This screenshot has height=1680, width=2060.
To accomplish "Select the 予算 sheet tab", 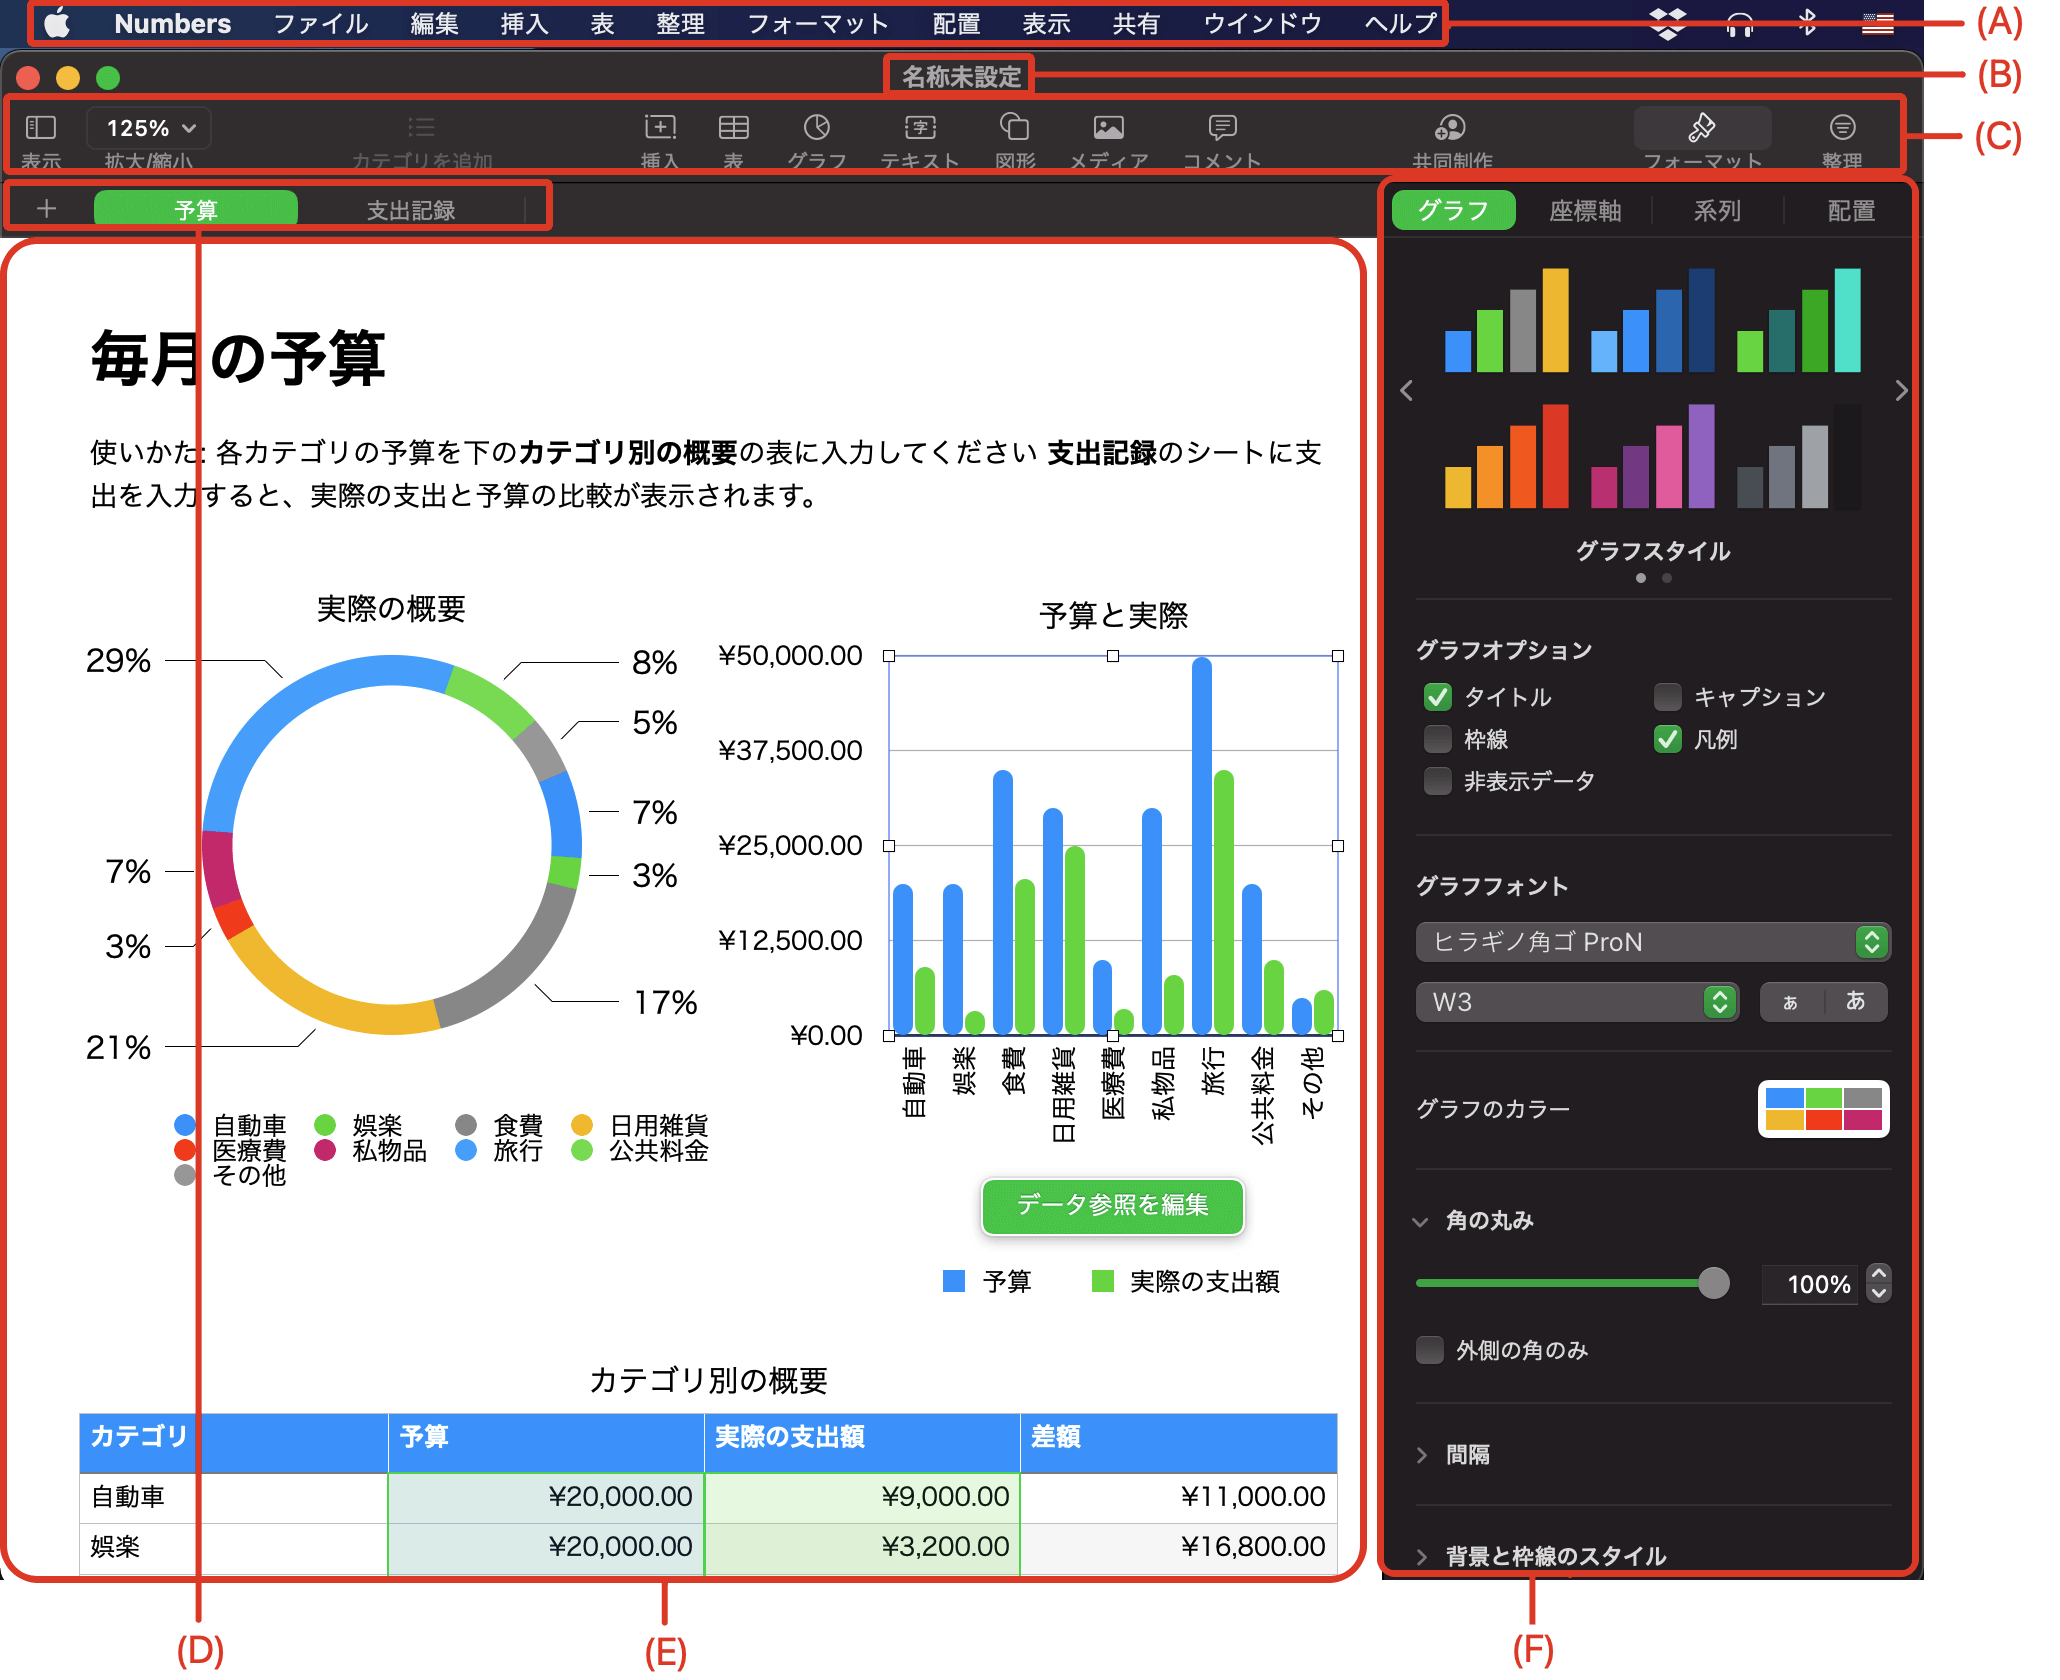I will 196,209.
